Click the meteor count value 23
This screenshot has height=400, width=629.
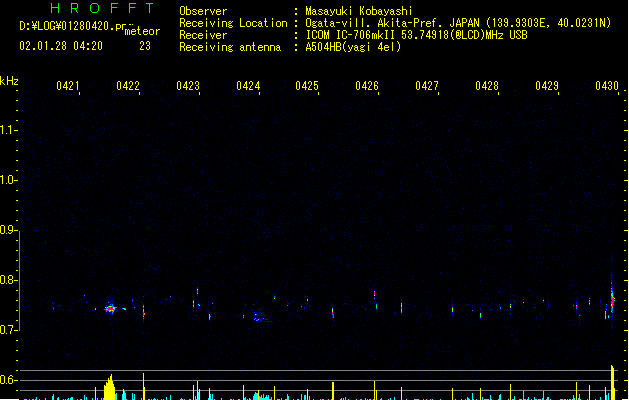click(x=145, y=46)
